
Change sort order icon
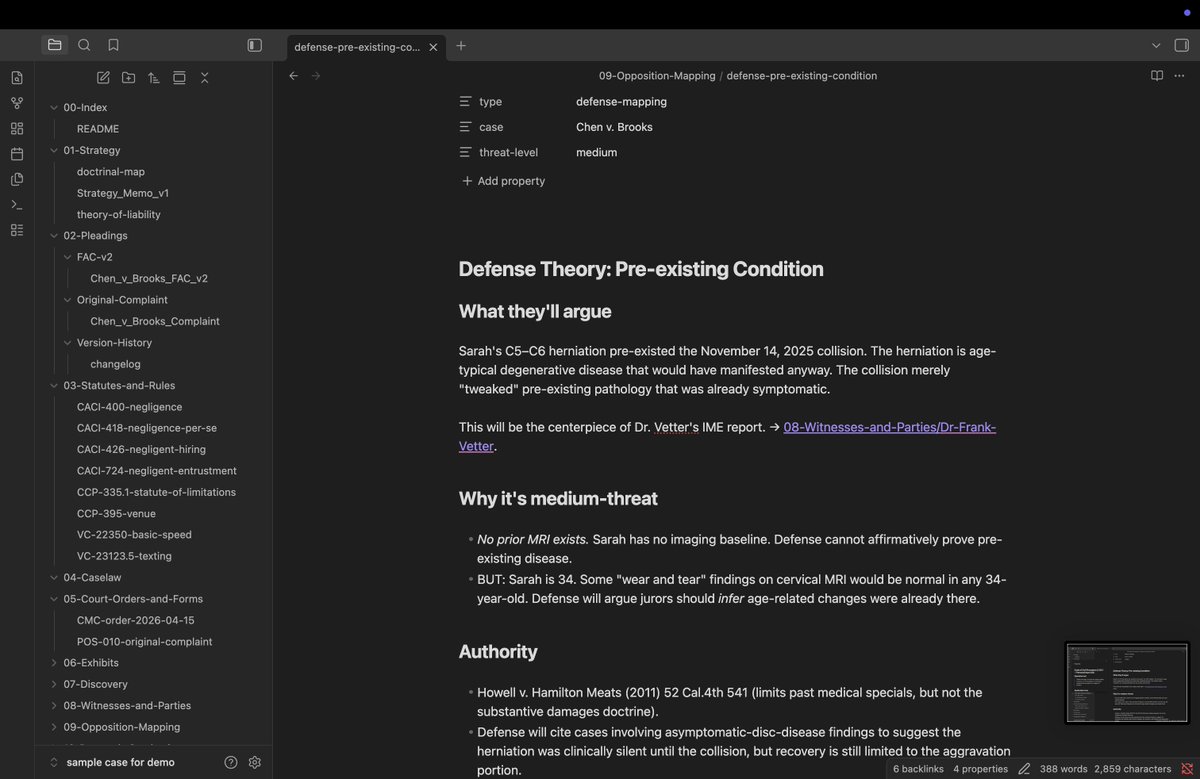(154, 77)
